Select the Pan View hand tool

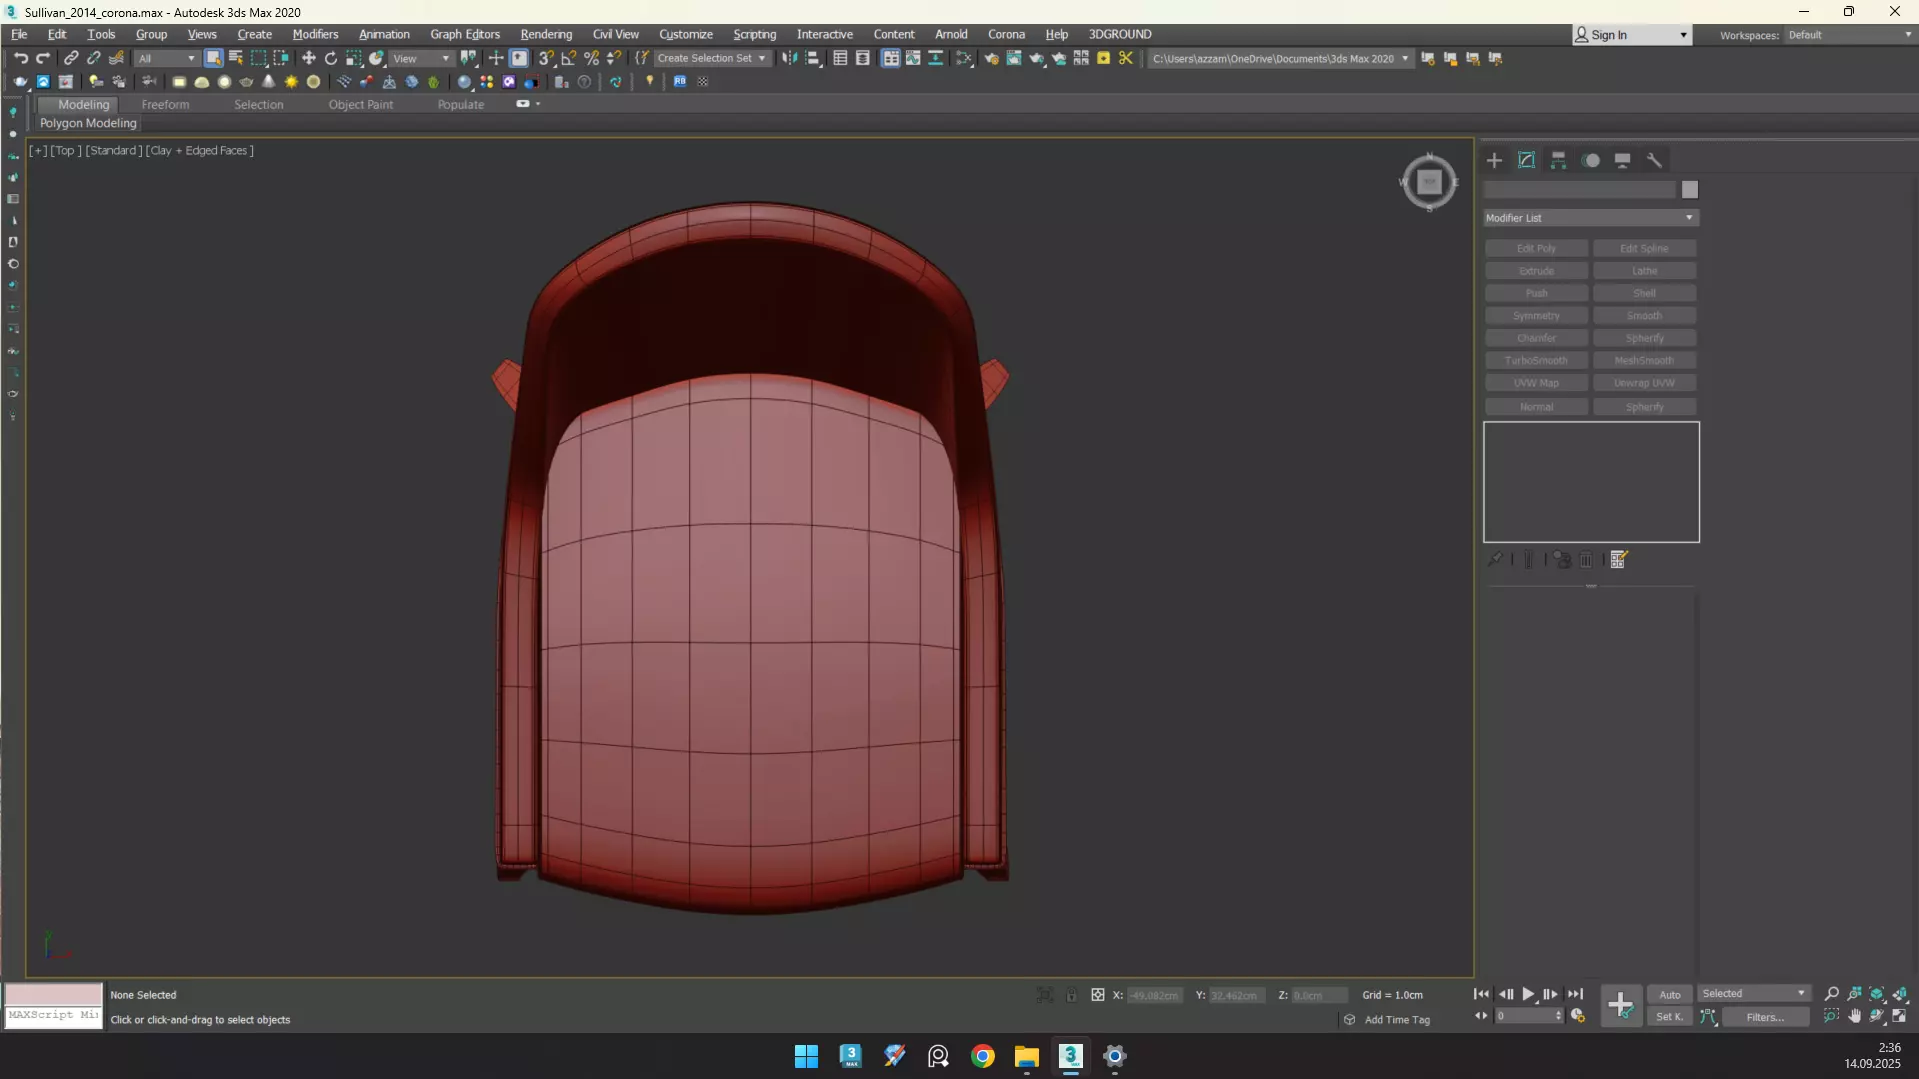(x=1855, y=1016)
